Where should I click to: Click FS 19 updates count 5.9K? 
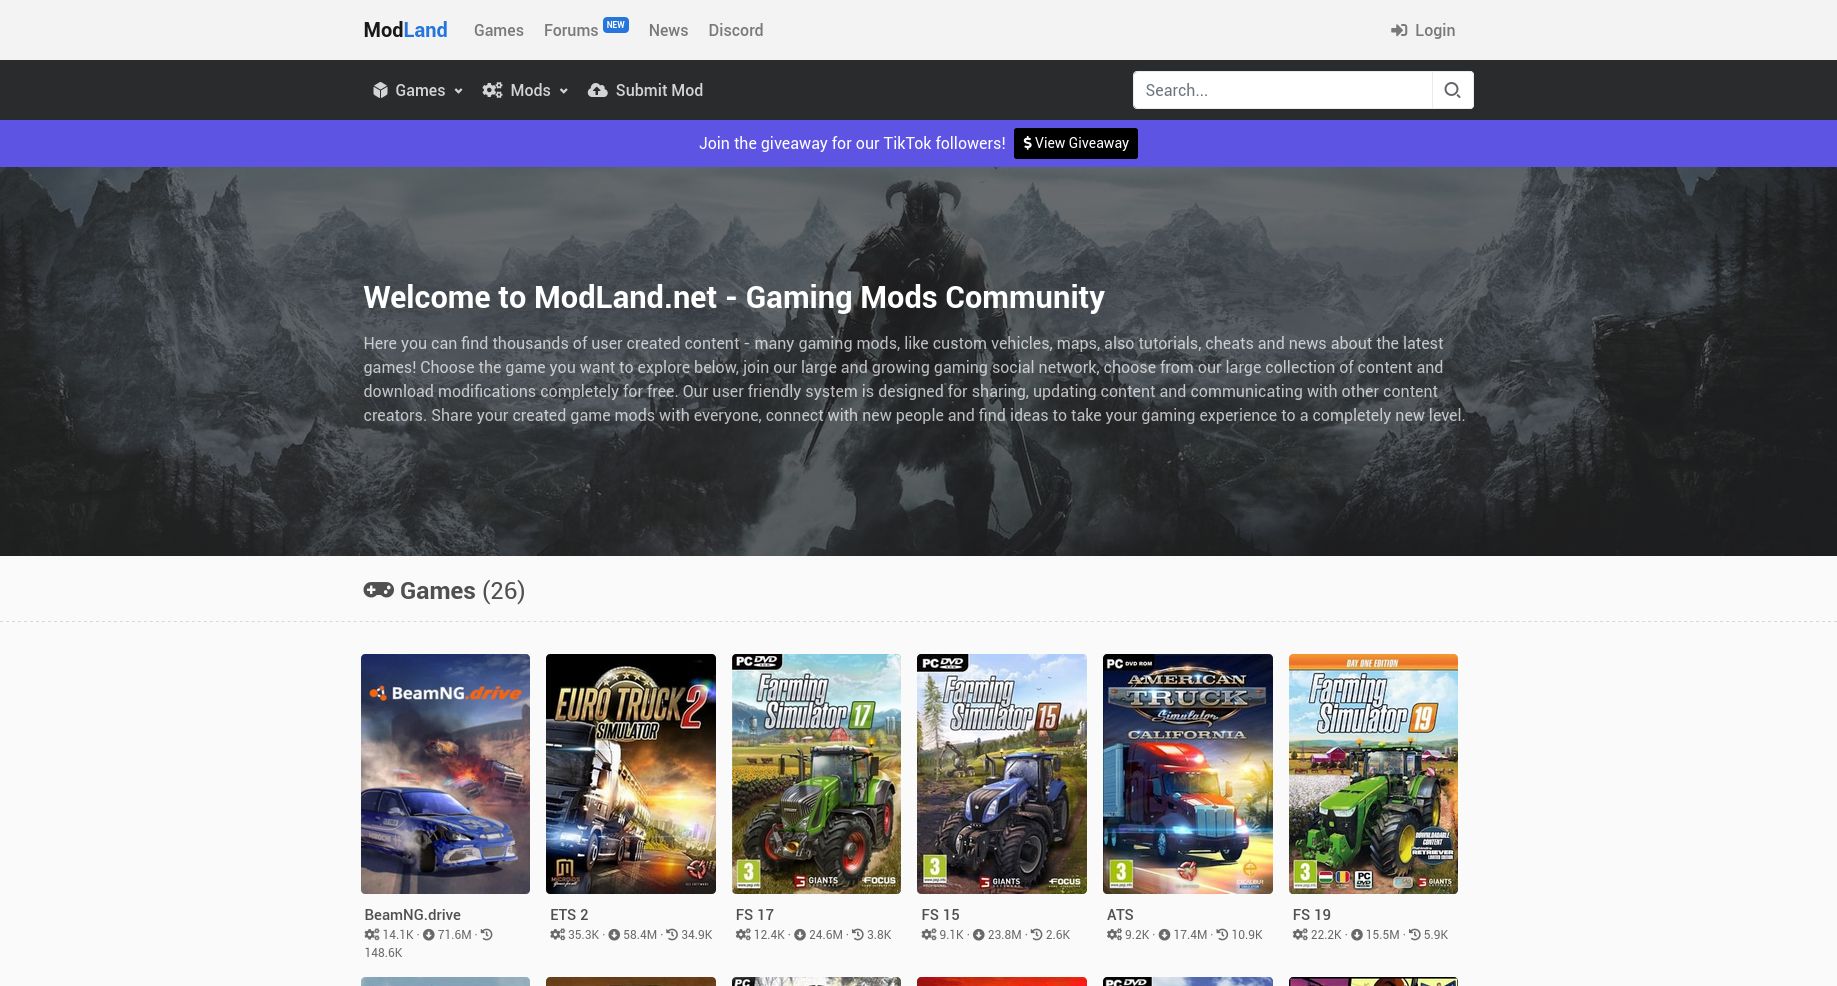point(1436,935)
